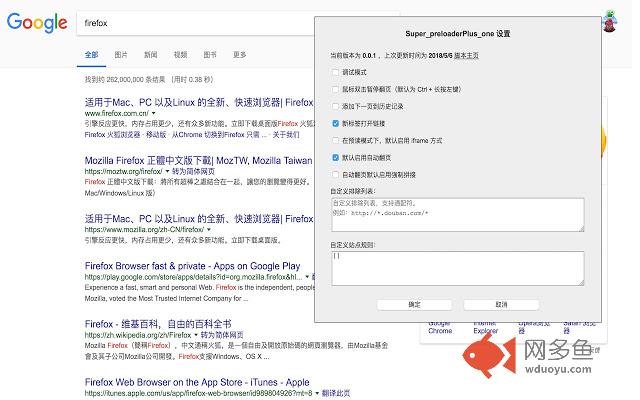Click 转为简体网页 beside the moztw.org result
Image resolution: width=640 pixels, height=400 pixels.
click(193, 171)
